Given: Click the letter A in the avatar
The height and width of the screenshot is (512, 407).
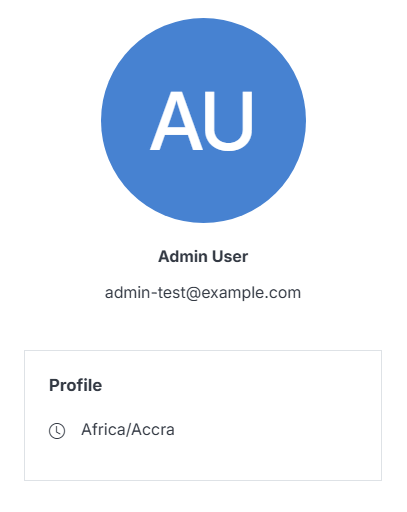Looking at the screenshot, I should point(176,121).
